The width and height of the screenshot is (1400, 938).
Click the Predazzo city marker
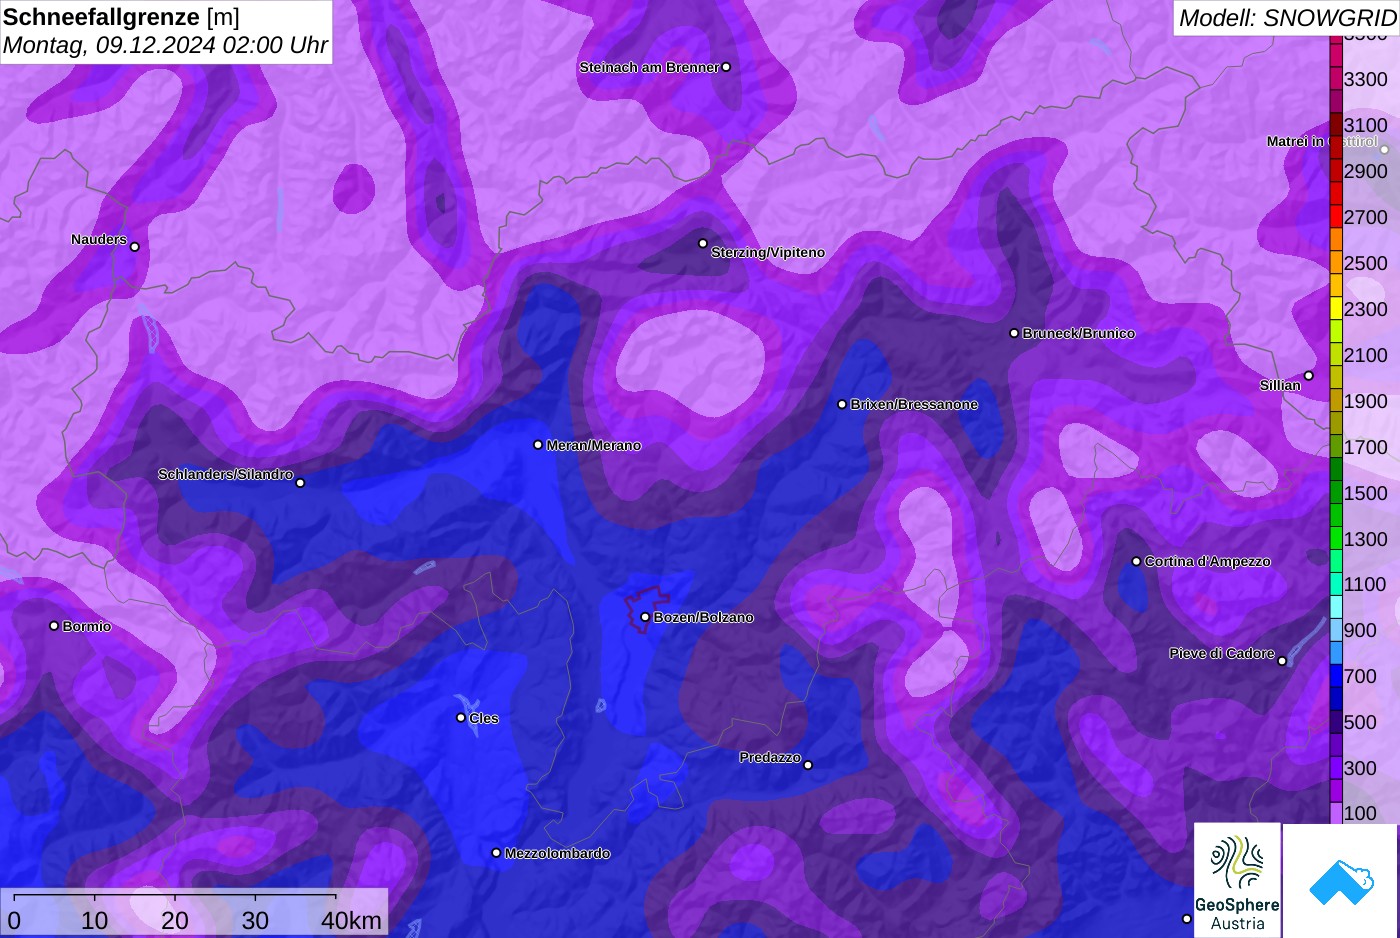tap(808, 765)
